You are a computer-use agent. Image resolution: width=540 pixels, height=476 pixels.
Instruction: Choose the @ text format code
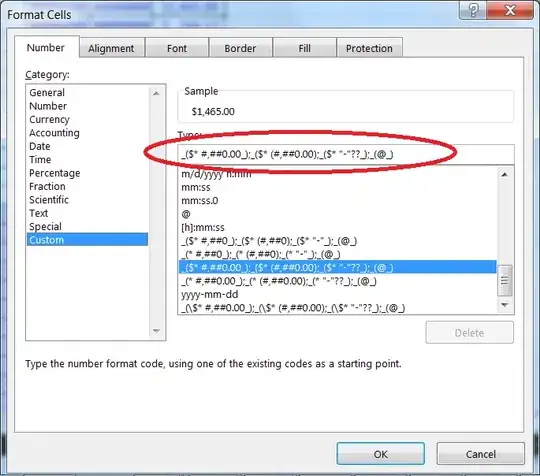[x=338, y=214]
